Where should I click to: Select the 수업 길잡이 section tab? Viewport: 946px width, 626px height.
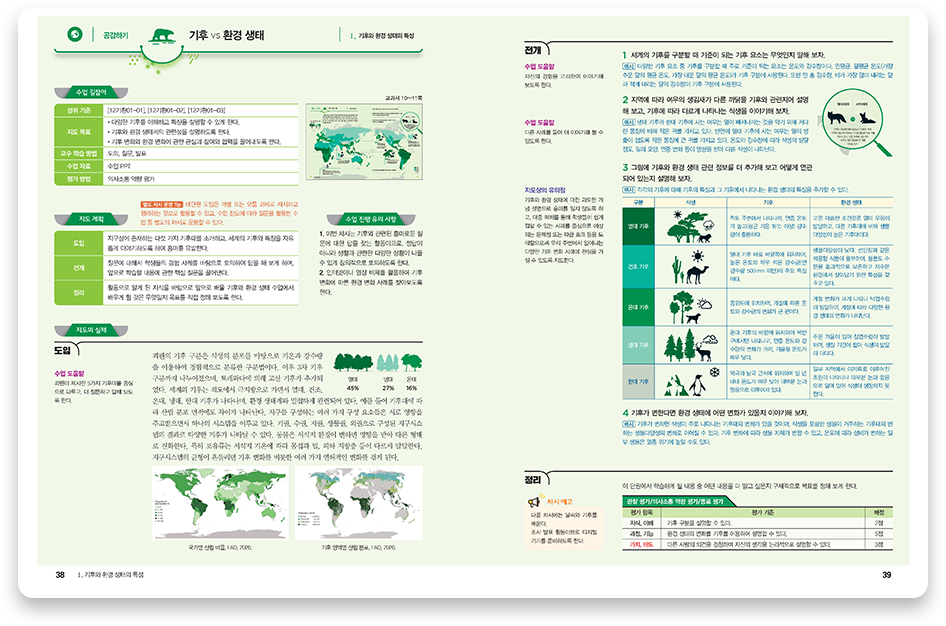click(x=91, y=92)
